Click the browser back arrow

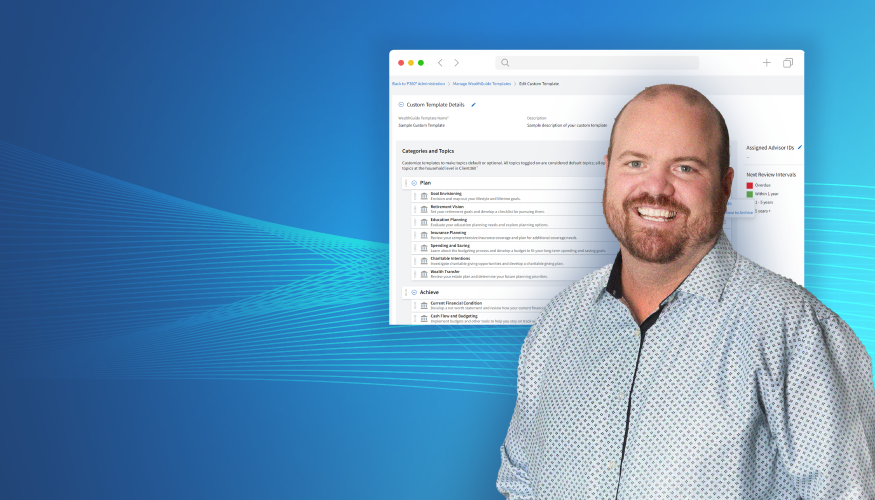coord(440,63)
